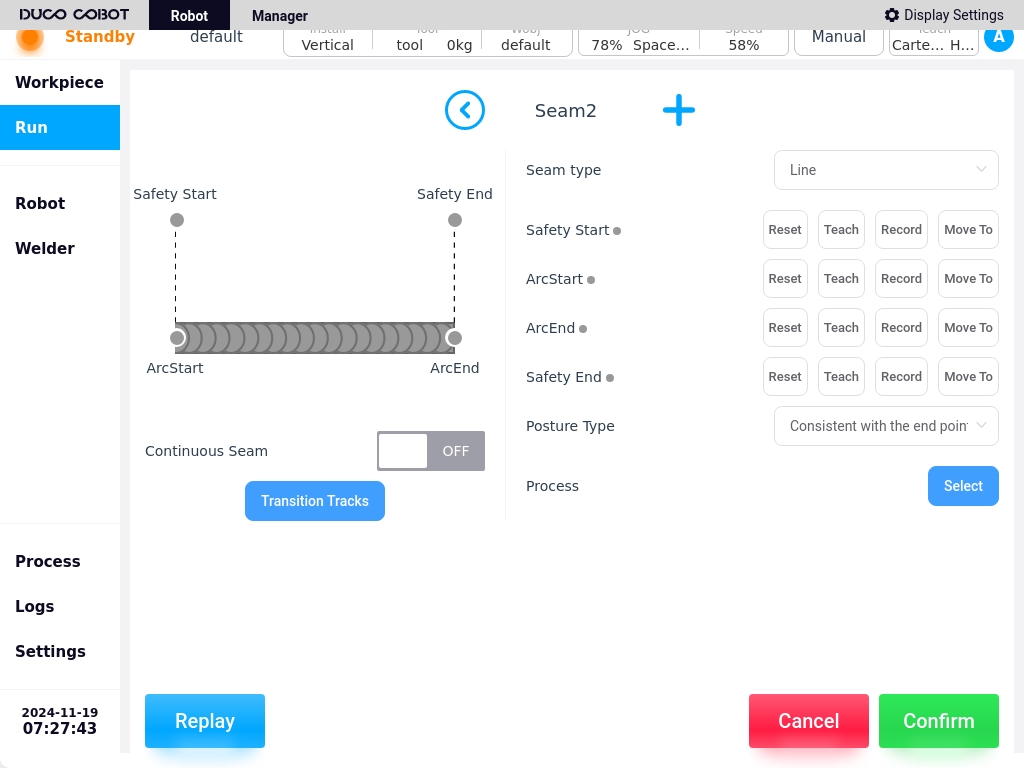
Task: Open Display Settings gear icon
Action: click(x=891, y=15)
